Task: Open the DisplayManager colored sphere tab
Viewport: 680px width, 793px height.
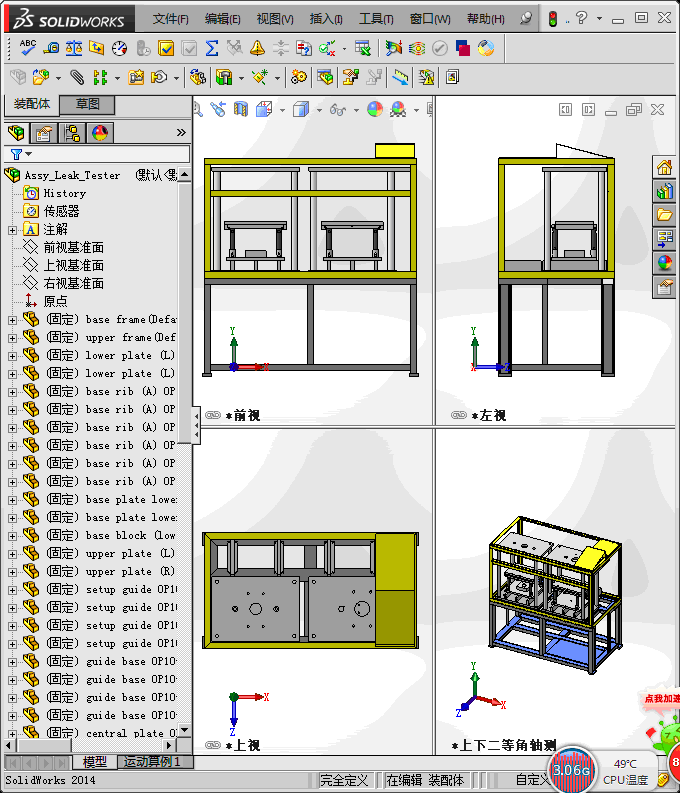Action: point(100,133)
